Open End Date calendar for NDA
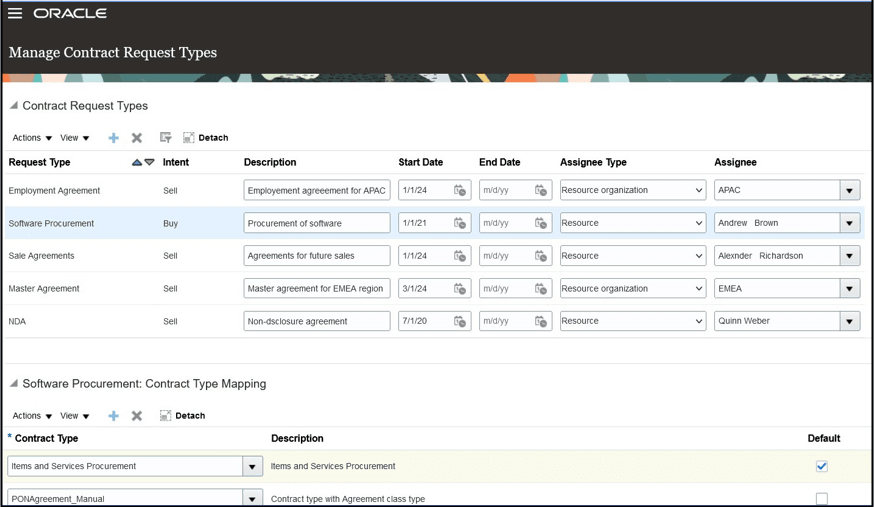This screenshot has width=874, height=507. click(x=541, y=321)
